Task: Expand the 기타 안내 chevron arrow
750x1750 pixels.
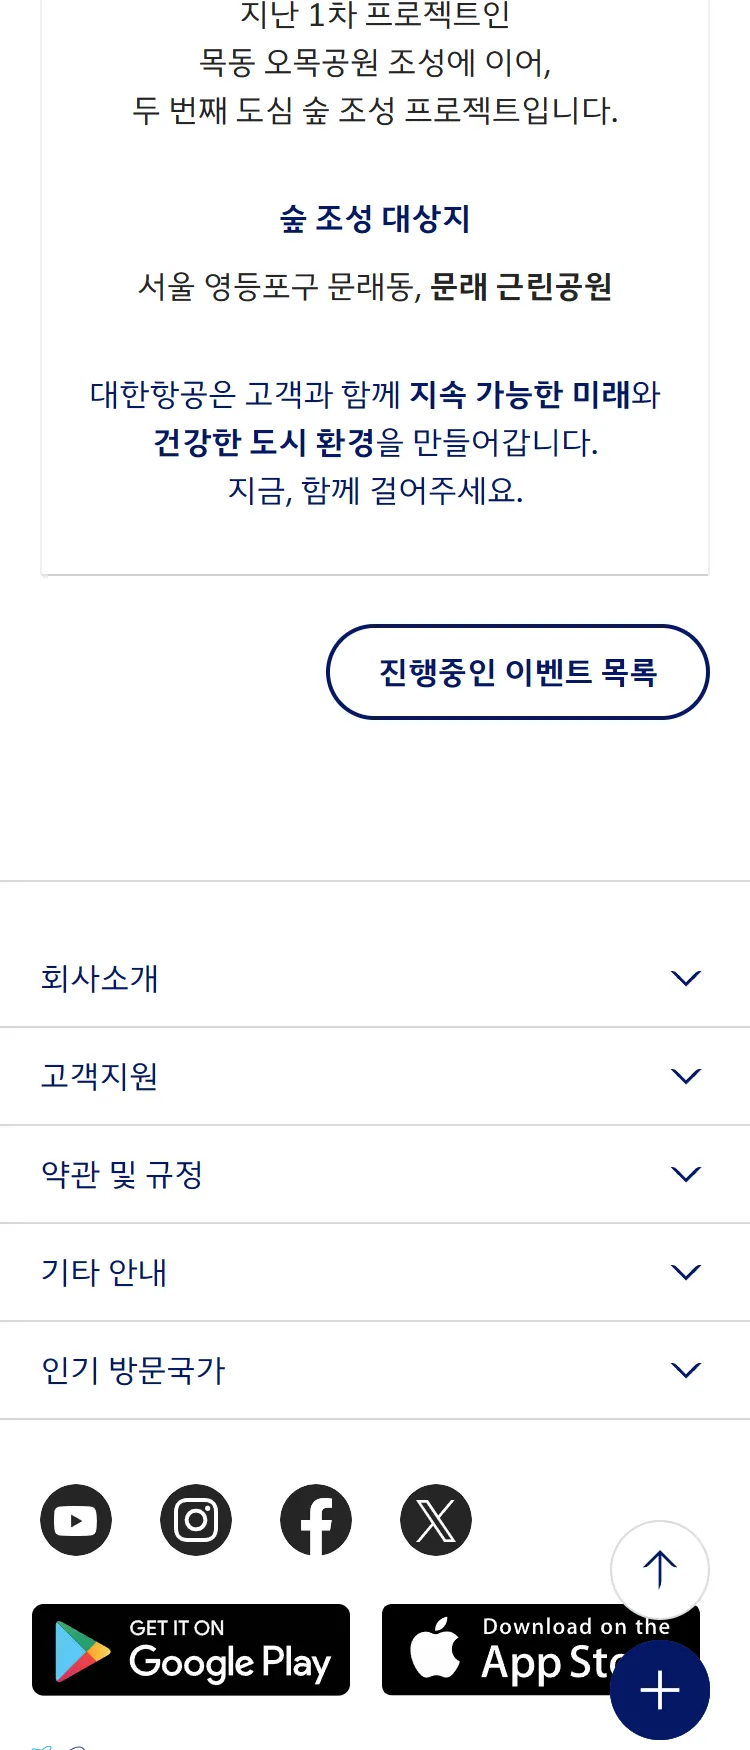Action: [x=686, y=1272]
